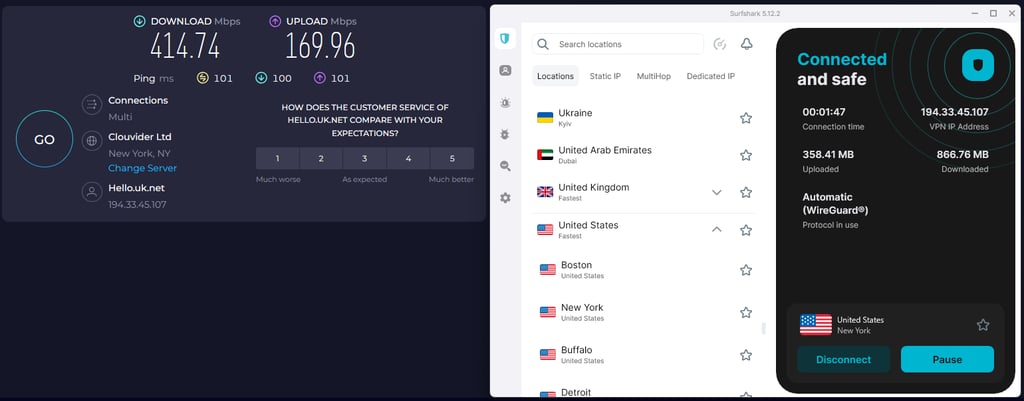This screenshot has height=401, width=1024.
Task: Rate customer service 1 Much worse
Action: point(278,159)
